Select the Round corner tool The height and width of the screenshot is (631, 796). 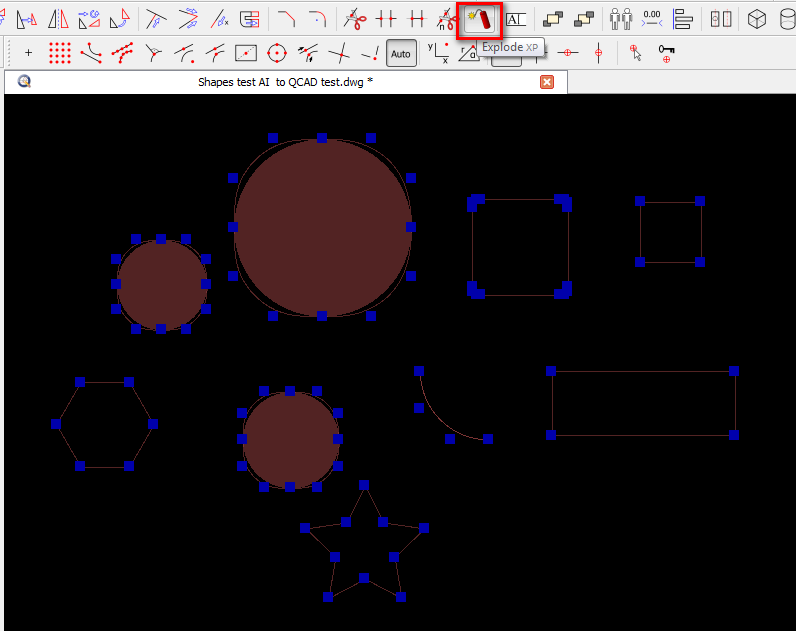click(318, 19)
